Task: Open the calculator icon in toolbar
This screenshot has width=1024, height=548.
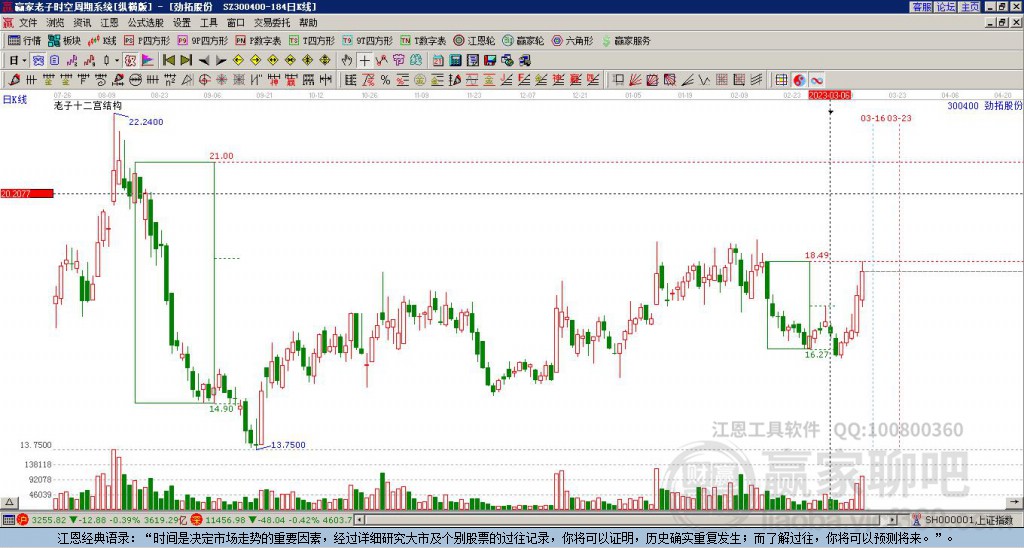Action: [455, 60]
